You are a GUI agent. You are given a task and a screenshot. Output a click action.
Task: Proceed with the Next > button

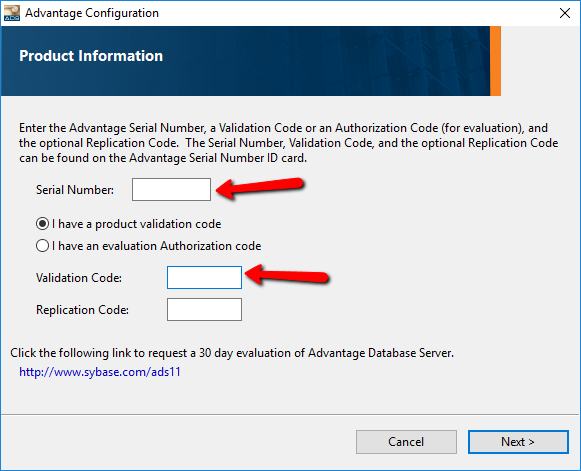[x=518, y=442]
